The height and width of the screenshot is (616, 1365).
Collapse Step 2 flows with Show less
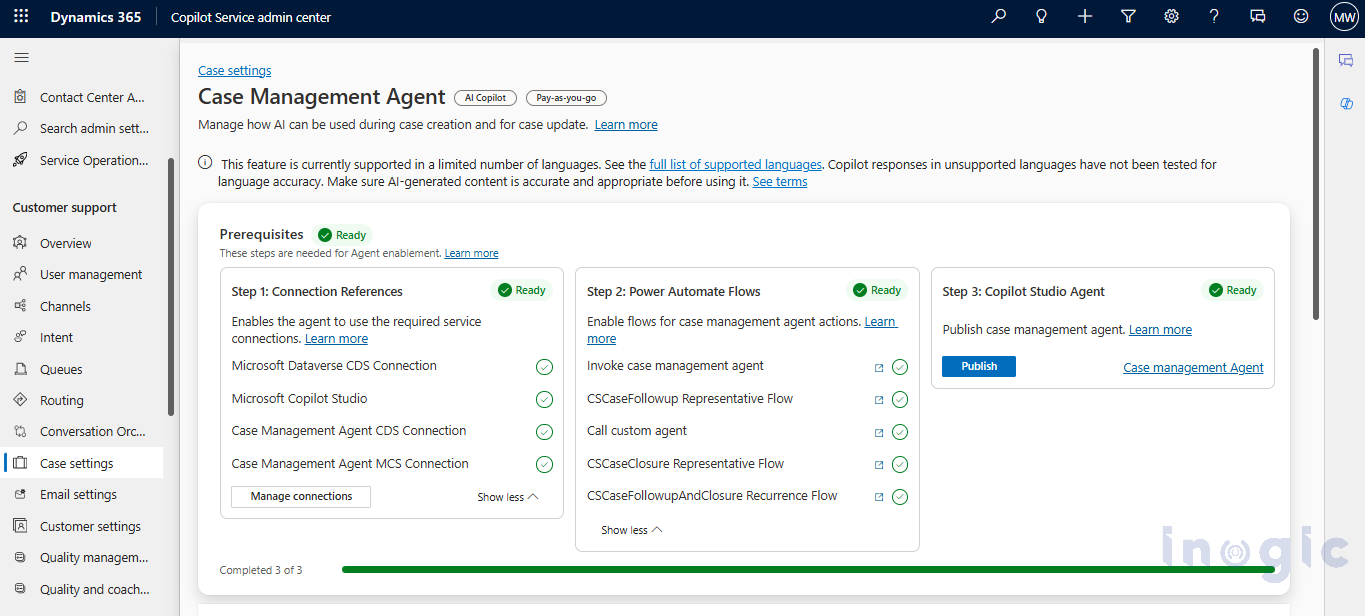pos(632,530)
